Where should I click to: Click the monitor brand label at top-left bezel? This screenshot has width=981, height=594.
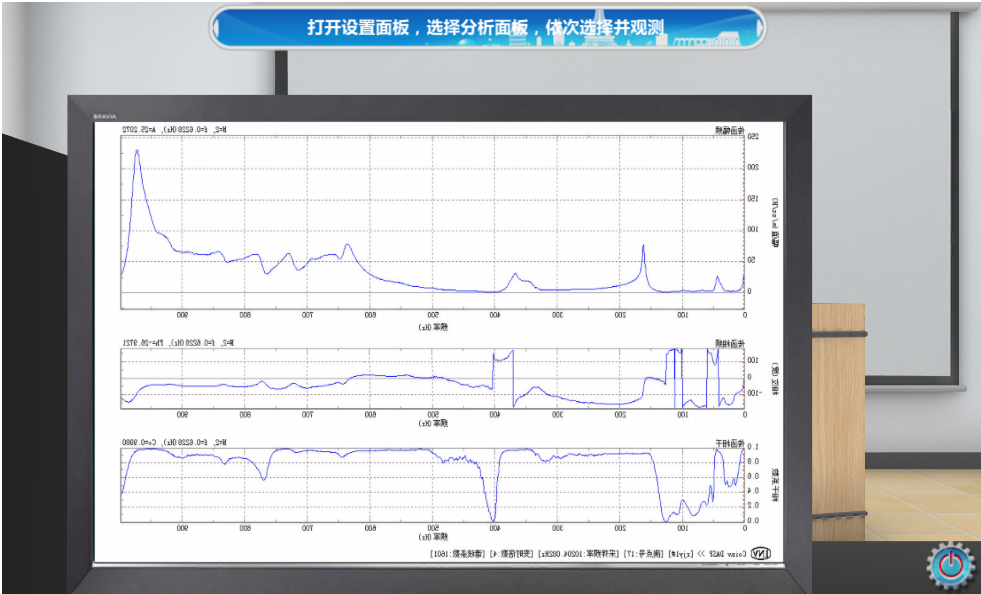[105, 117]
